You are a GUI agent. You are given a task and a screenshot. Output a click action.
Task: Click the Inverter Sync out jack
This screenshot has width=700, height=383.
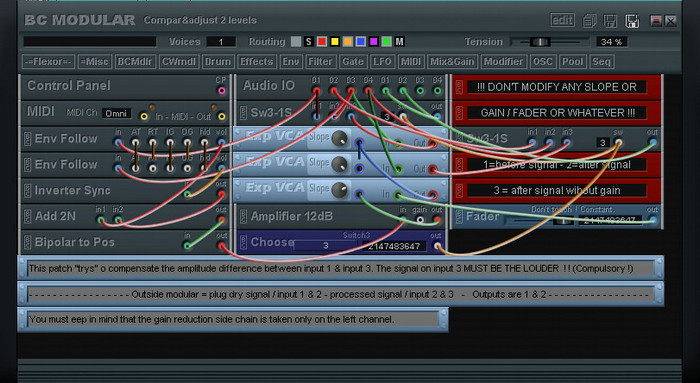click(x=221, y=194)
